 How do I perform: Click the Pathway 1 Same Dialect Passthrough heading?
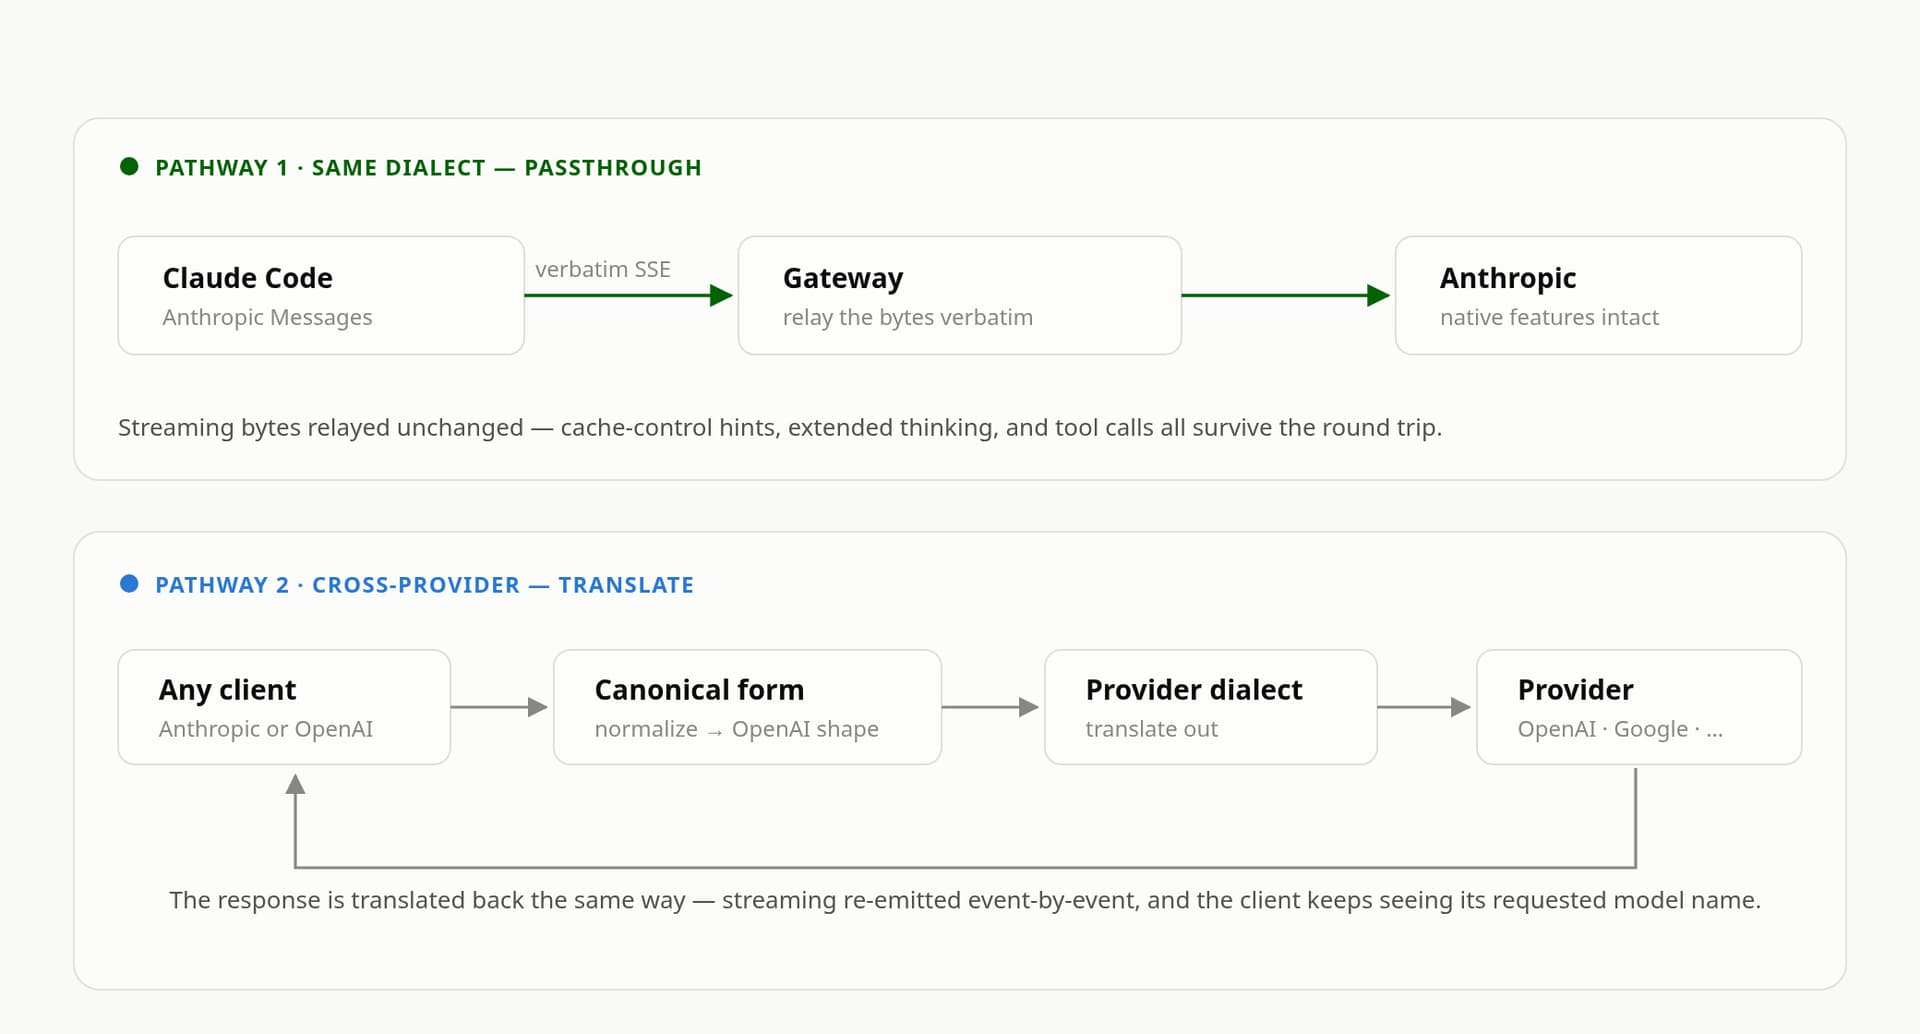tap(428, 168)
